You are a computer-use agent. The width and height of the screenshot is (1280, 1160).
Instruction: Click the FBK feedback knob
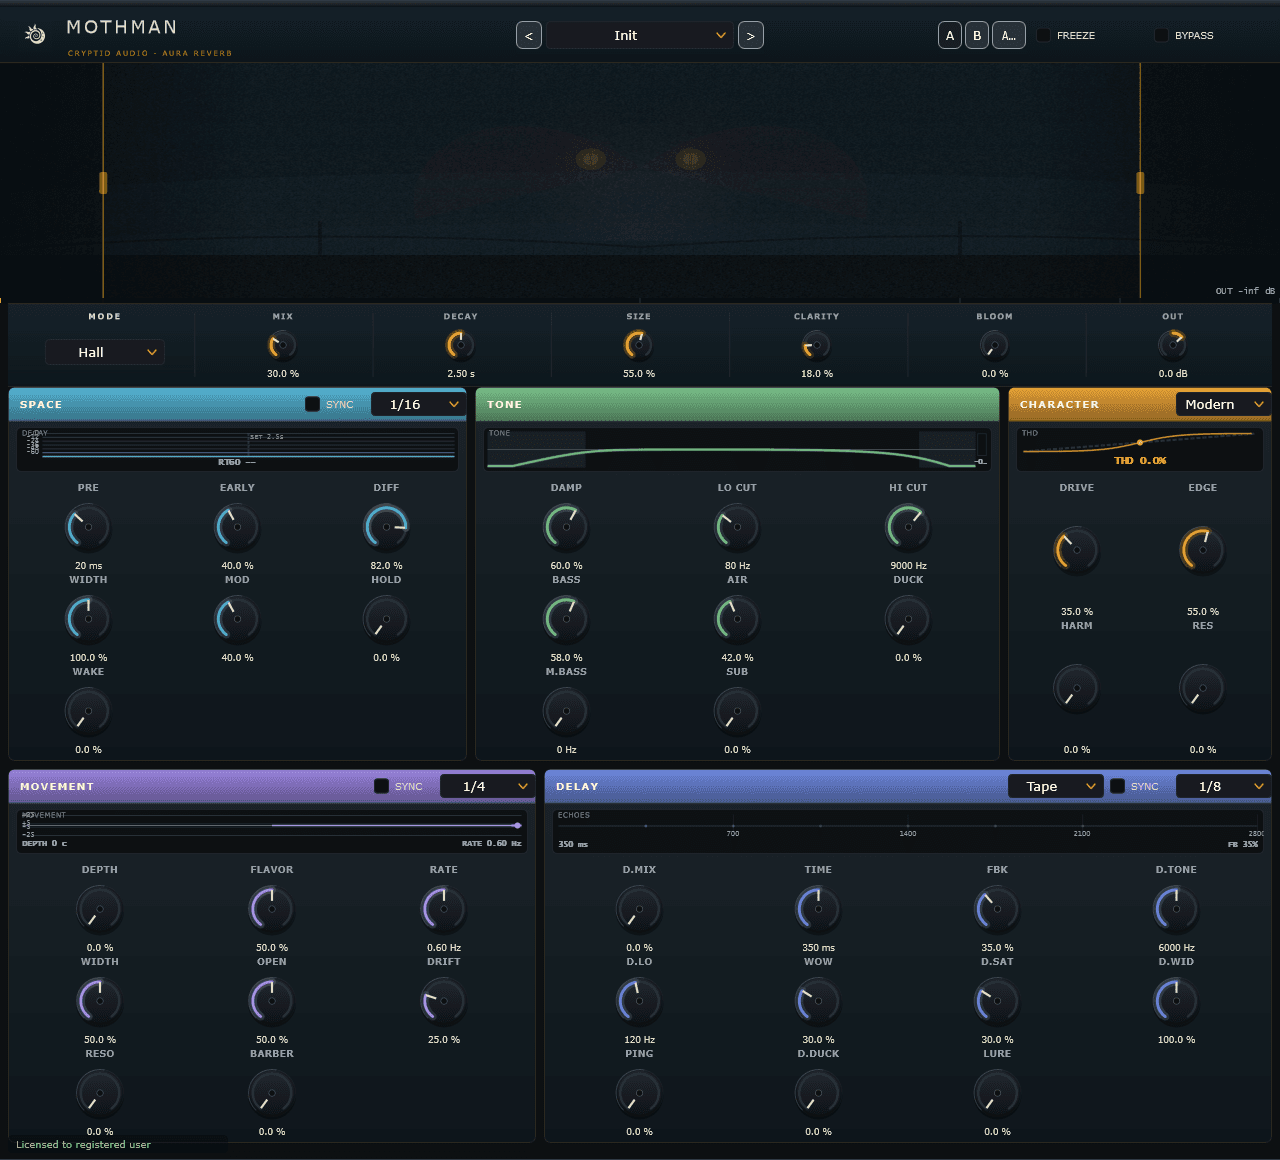click(997, 910)
